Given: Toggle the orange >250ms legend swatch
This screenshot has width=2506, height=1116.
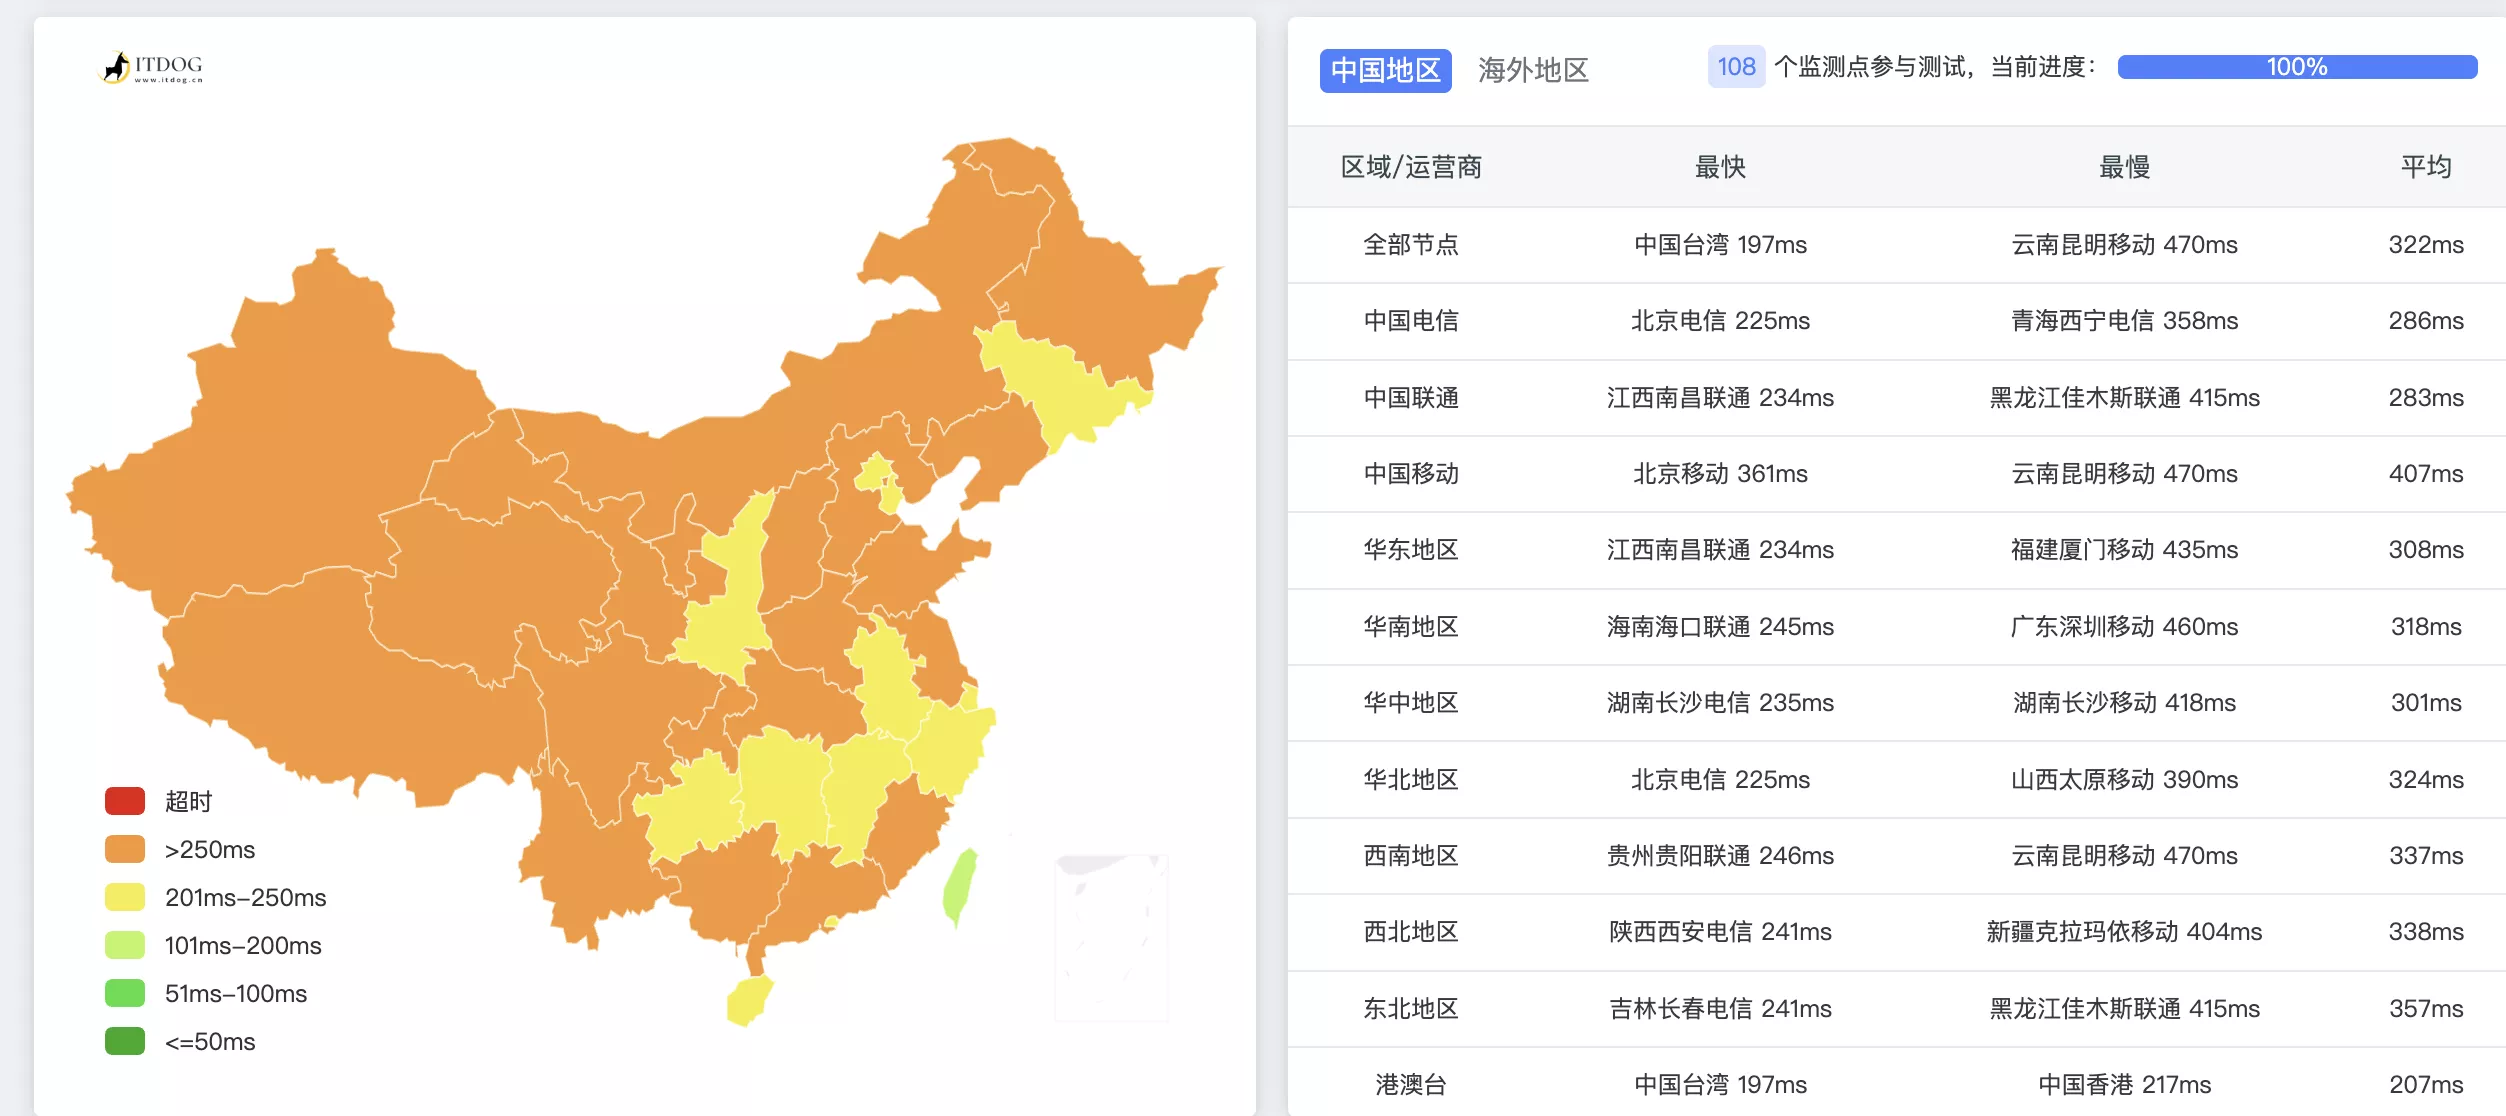Looking at the screenshot, I should pos(125,849).
